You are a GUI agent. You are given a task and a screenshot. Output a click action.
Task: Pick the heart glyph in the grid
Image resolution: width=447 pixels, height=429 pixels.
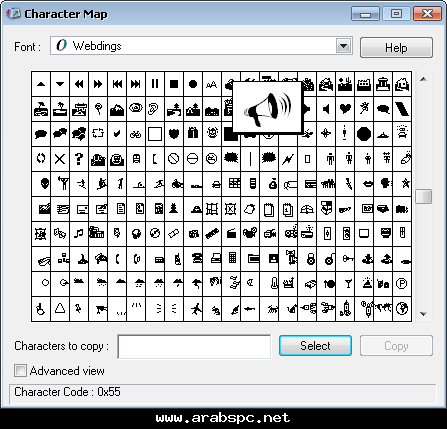(345, 109)
